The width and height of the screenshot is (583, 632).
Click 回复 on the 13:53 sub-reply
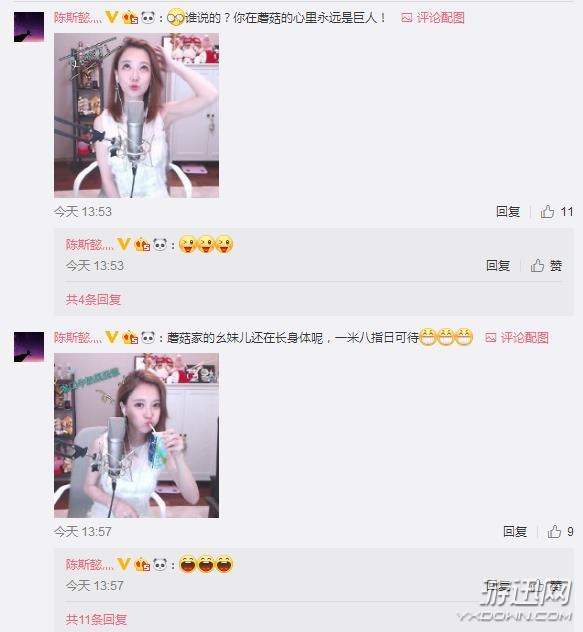pos(498,265)
